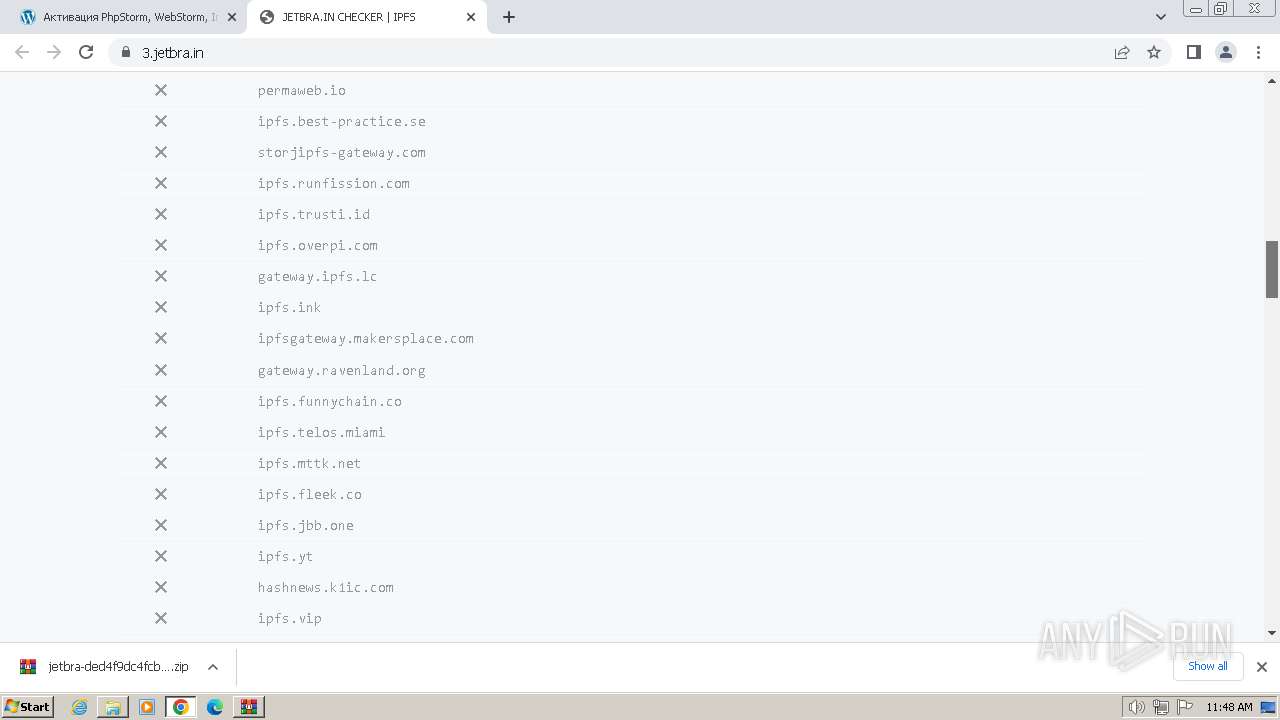Click the ipfs.overpi.com gateway name
Screen dimensions: 1280x720
tap(318, 245)
